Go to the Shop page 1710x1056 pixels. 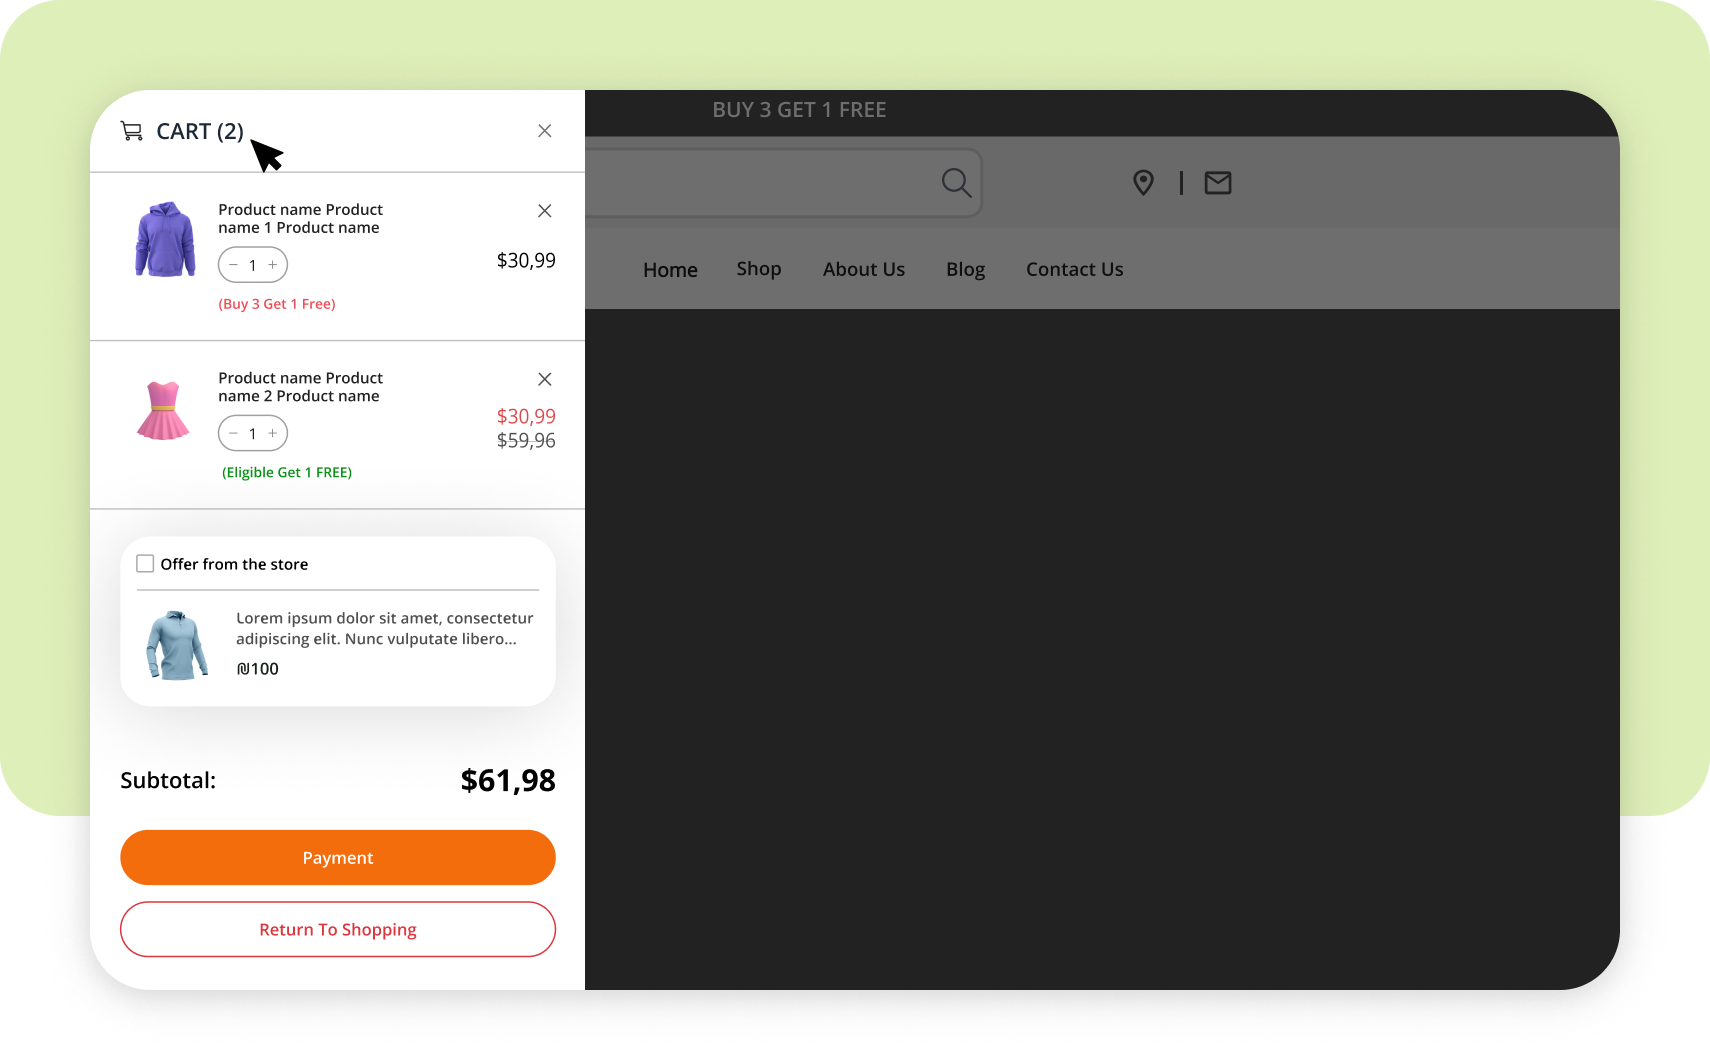759,269
